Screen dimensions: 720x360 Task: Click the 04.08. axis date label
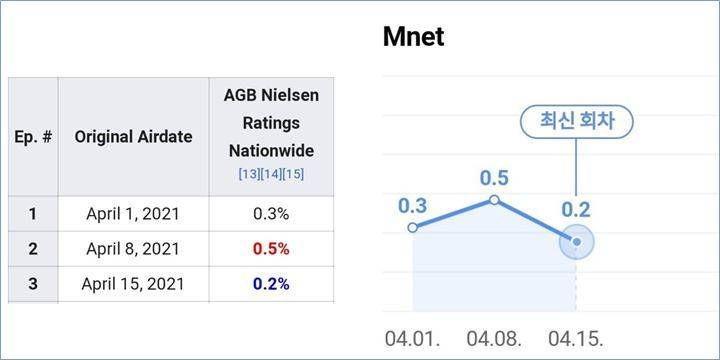[x=494, y=339]
